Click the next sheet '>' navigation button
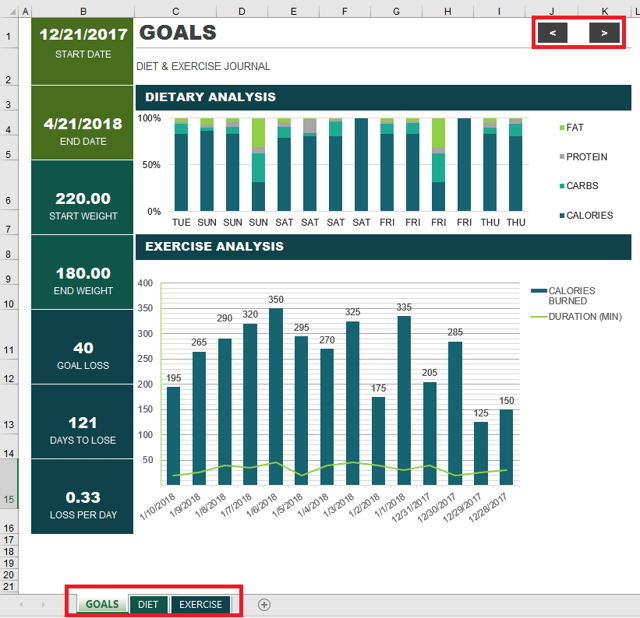 (x=604, y=33)
